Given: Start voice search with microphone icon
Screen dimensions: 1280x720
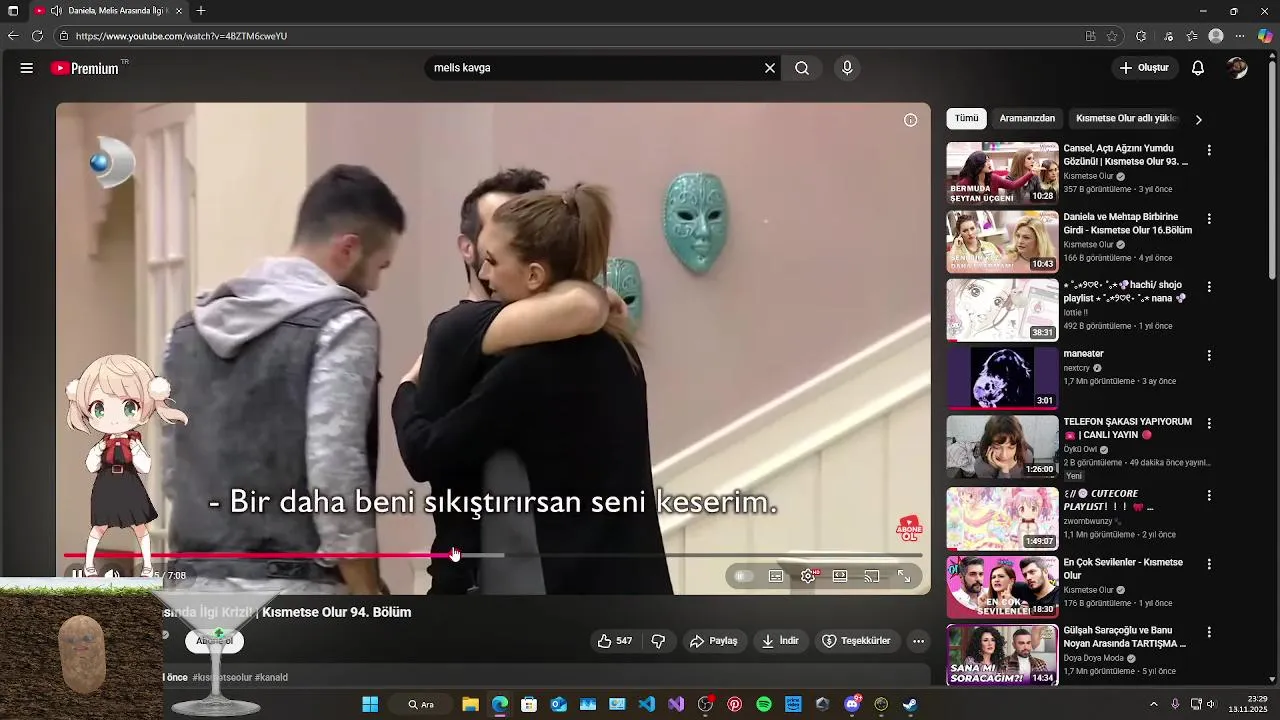Looking at the screenshot, I should click(847, 68).
